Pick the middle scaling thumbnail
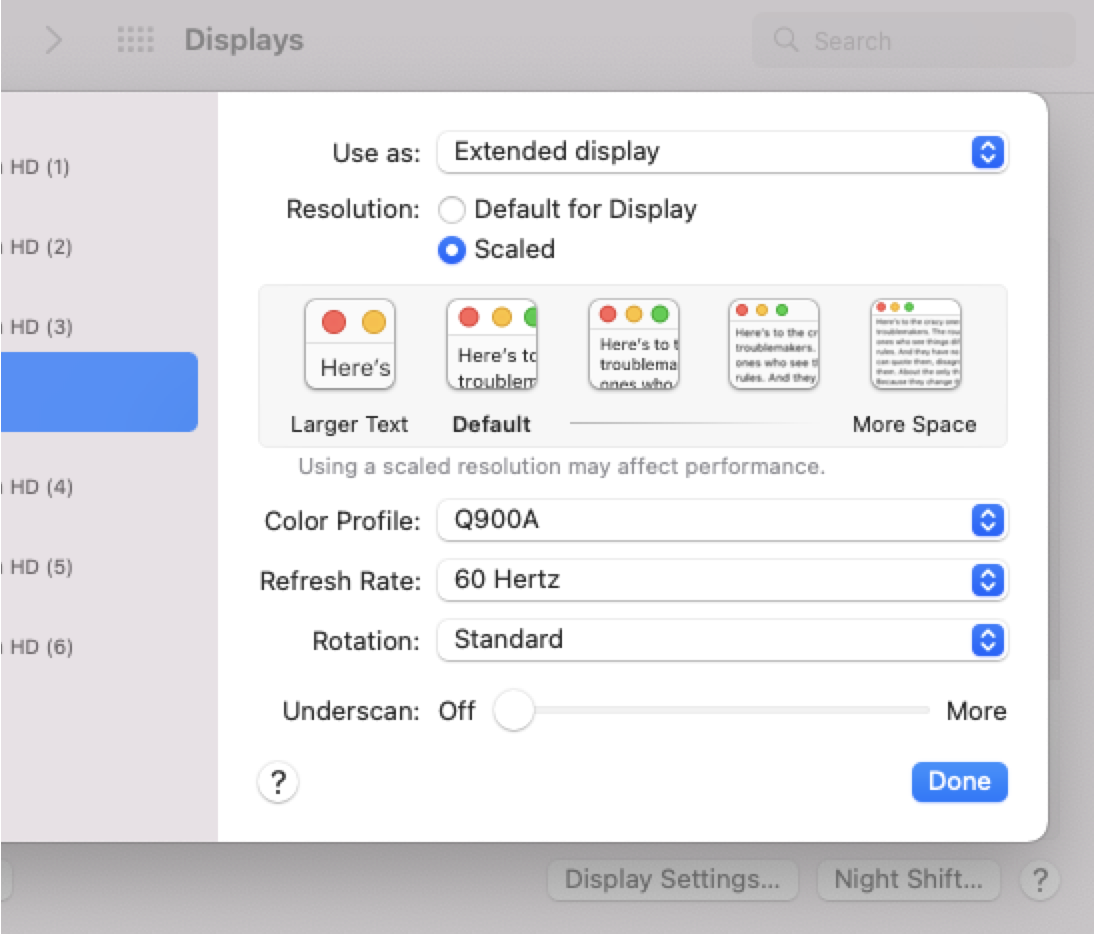Viewport: 1094px width, 934px height. click(x=634, y=344)
